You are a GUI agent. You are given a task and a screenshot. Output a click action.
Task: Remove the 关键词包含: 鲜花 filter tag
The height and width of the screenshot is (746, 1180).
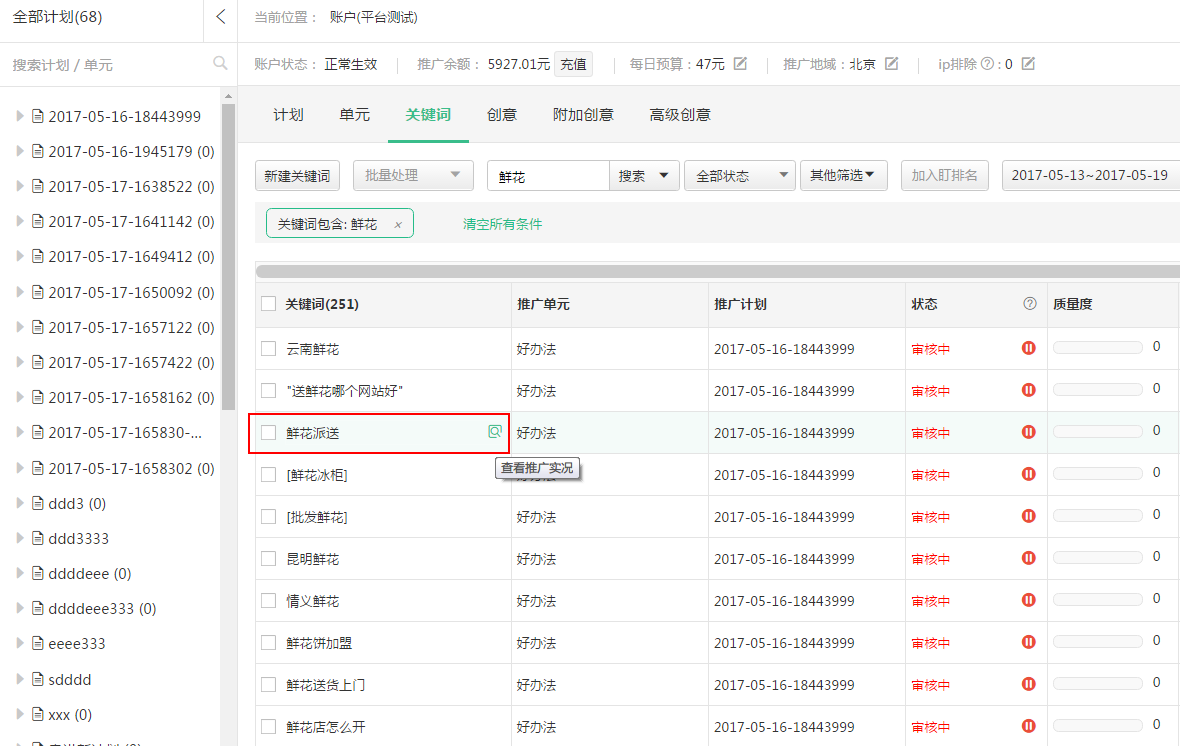coord(398,224)
